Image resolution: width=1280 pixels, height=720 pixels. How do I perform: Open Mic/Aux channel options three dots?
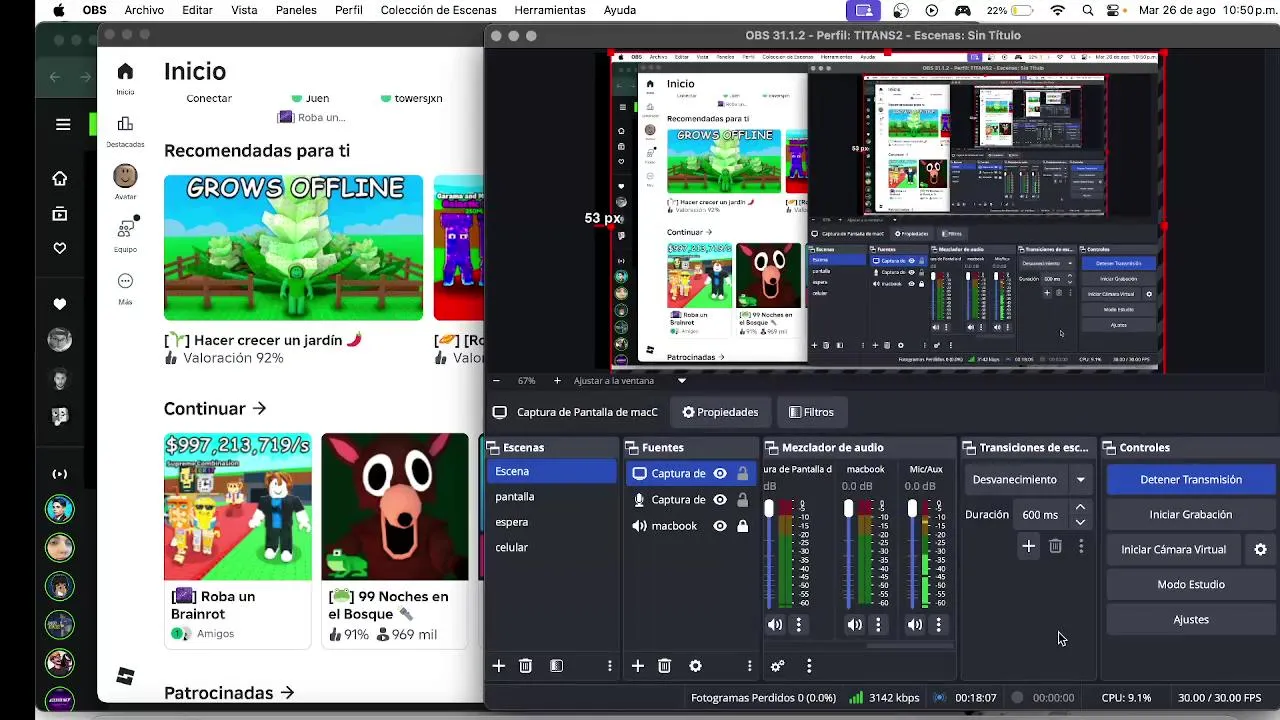tap(938, 625)
